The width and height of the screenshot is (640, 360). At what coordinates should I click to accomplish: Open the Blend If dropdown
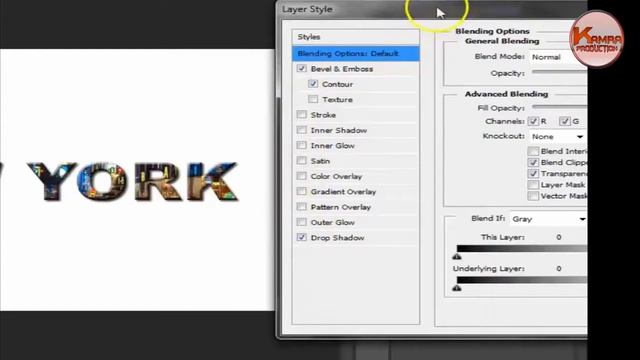coord(549,219)
